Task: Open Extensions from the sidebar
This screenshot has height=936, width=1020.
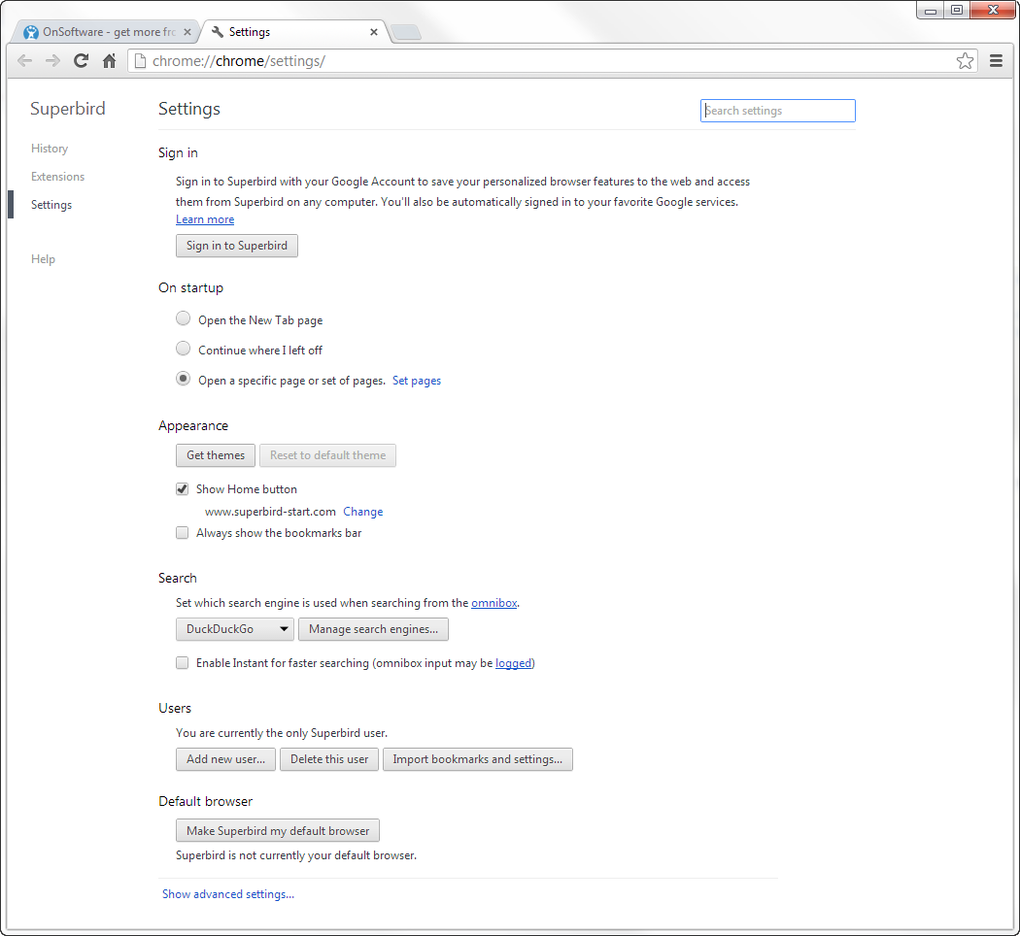Action: (x=58, y=176)
